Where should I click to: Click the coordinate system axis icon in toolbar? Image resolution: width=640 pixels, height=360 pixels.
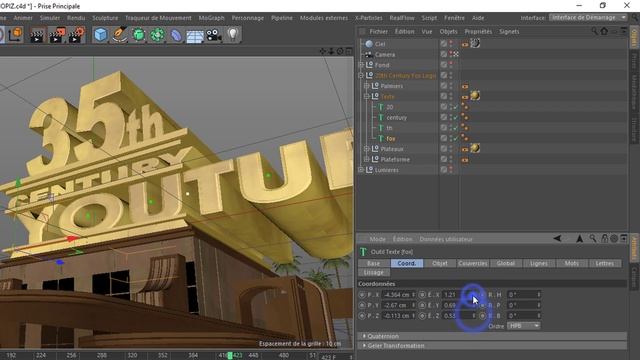[x=16, y=34]
